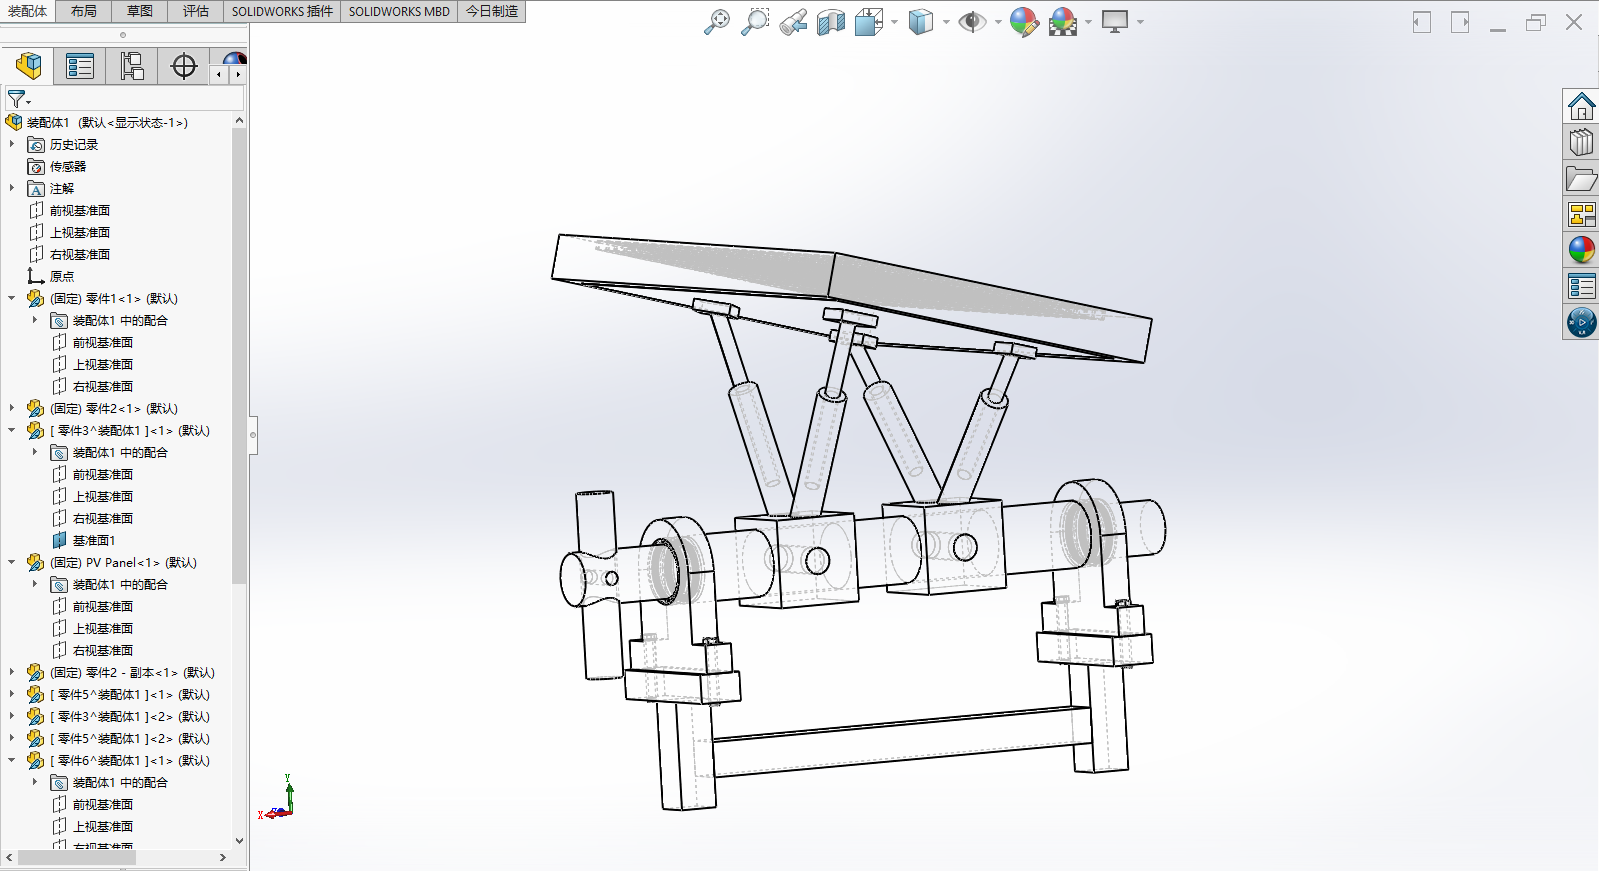Open the Custom Properties task pane

pos(1581,286)
